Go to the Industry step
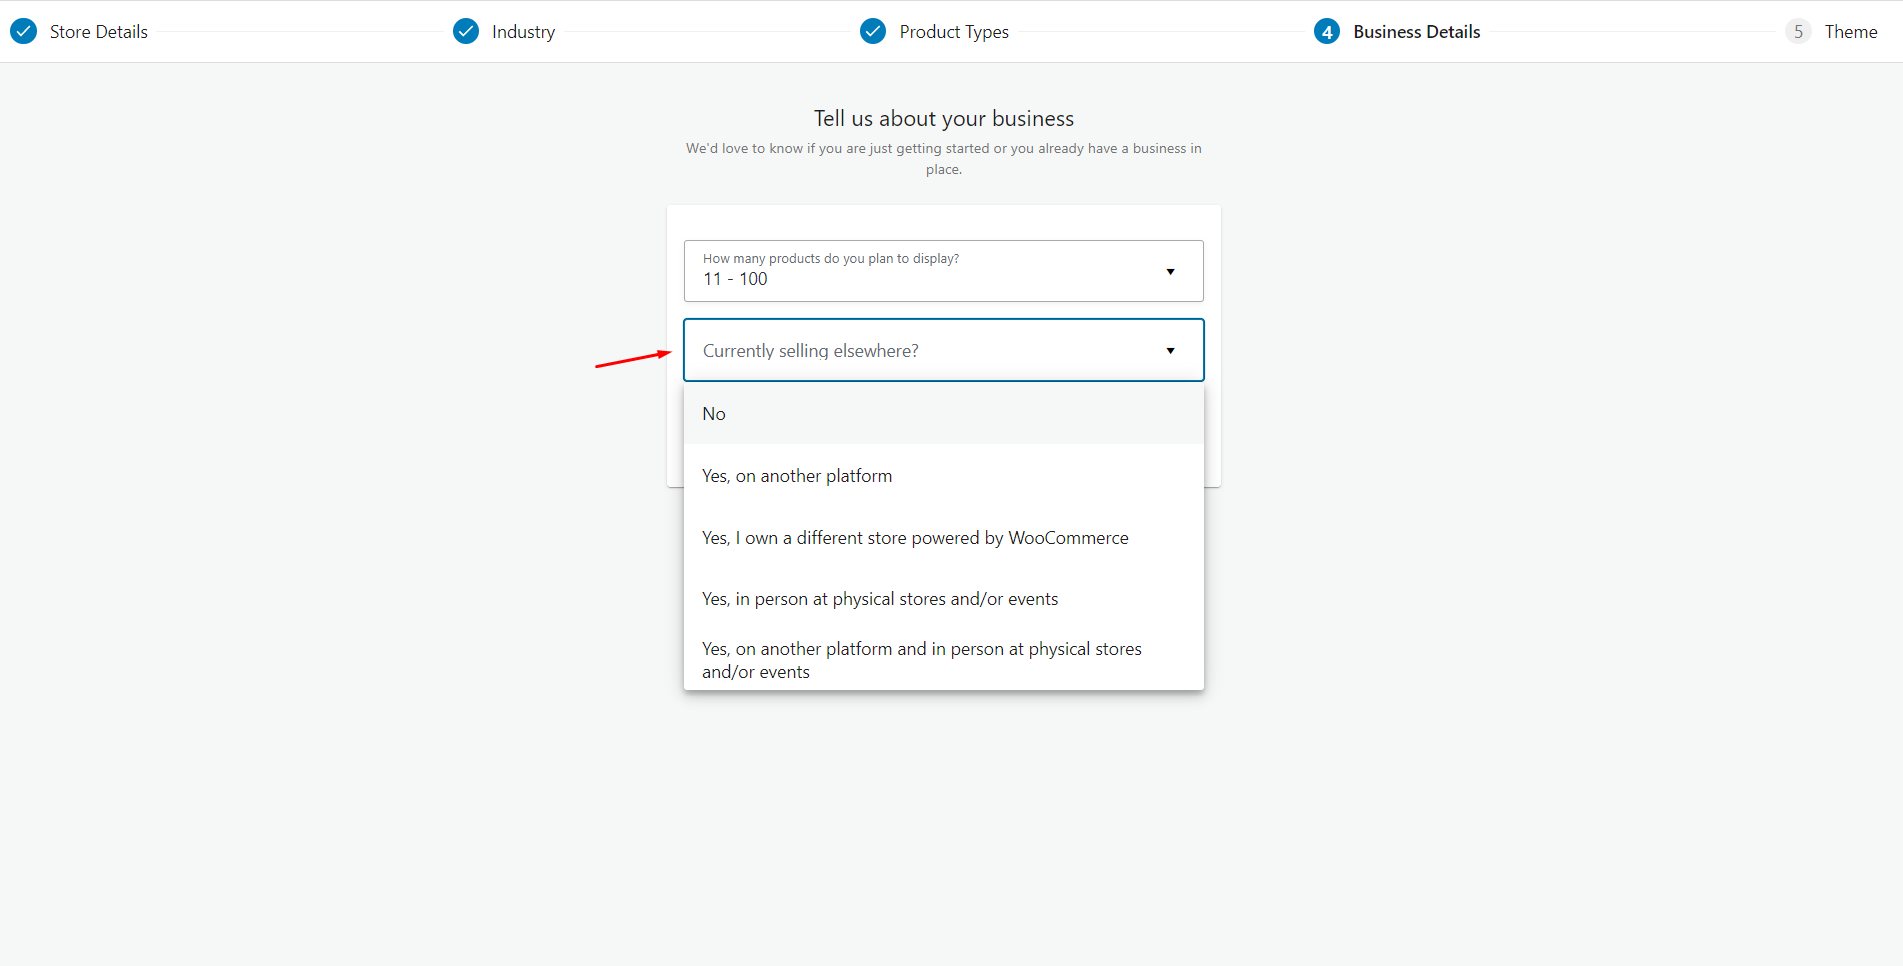Screen dimensions: 1903x966 [x=523, y=32]
